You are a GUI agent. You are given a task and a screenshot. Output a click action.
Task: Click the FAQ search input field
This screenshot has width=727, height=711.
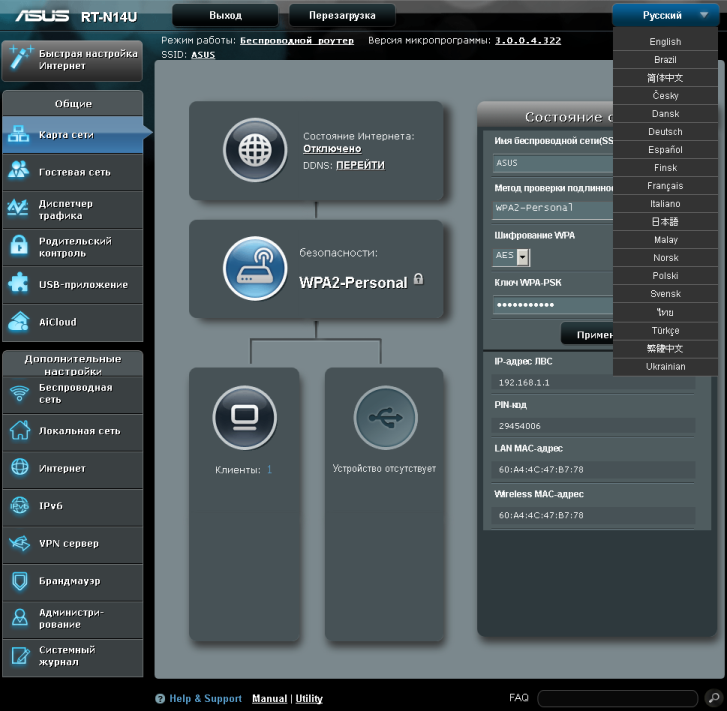618,698
